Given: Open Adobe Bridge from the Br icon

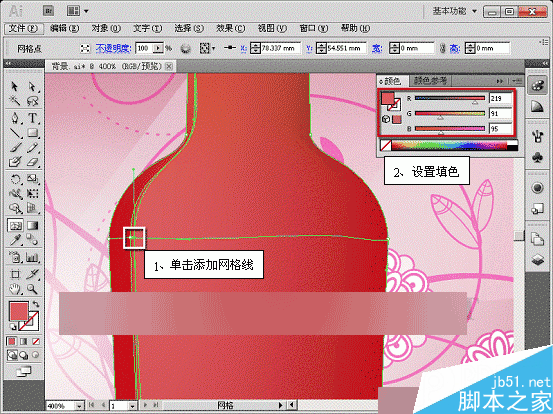Looking at the screenshot, I should click(49, 11).
